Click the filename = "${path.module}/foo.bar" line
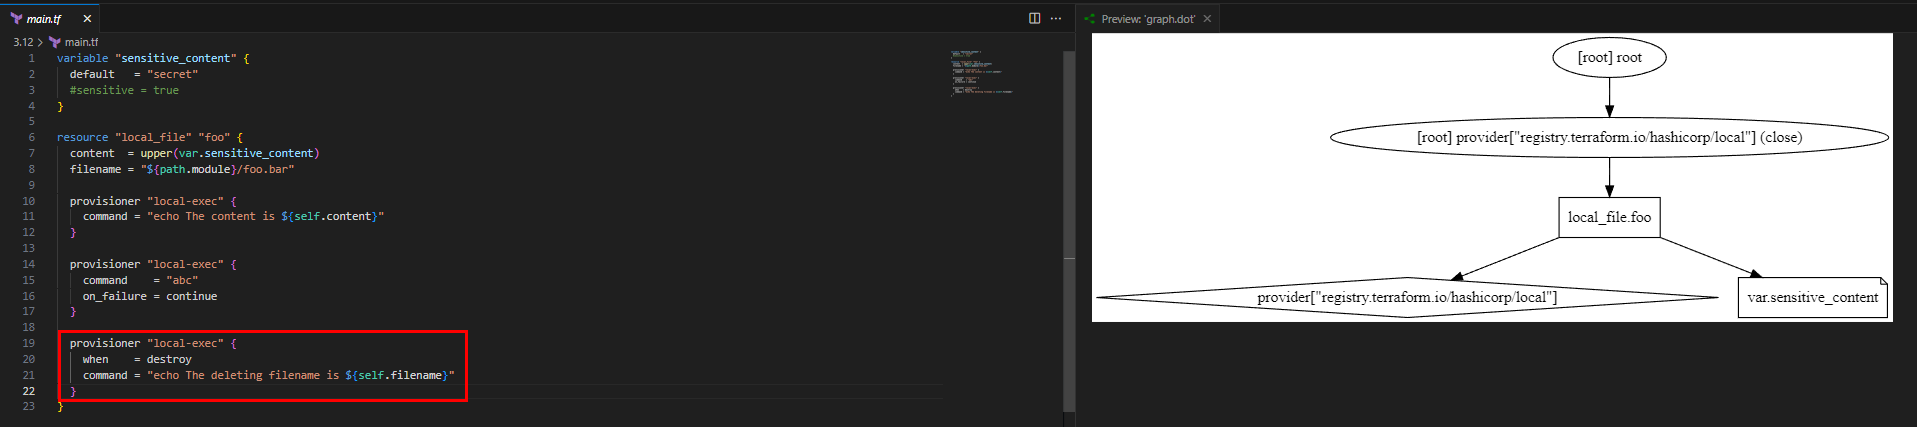 (x=182, y=169)
